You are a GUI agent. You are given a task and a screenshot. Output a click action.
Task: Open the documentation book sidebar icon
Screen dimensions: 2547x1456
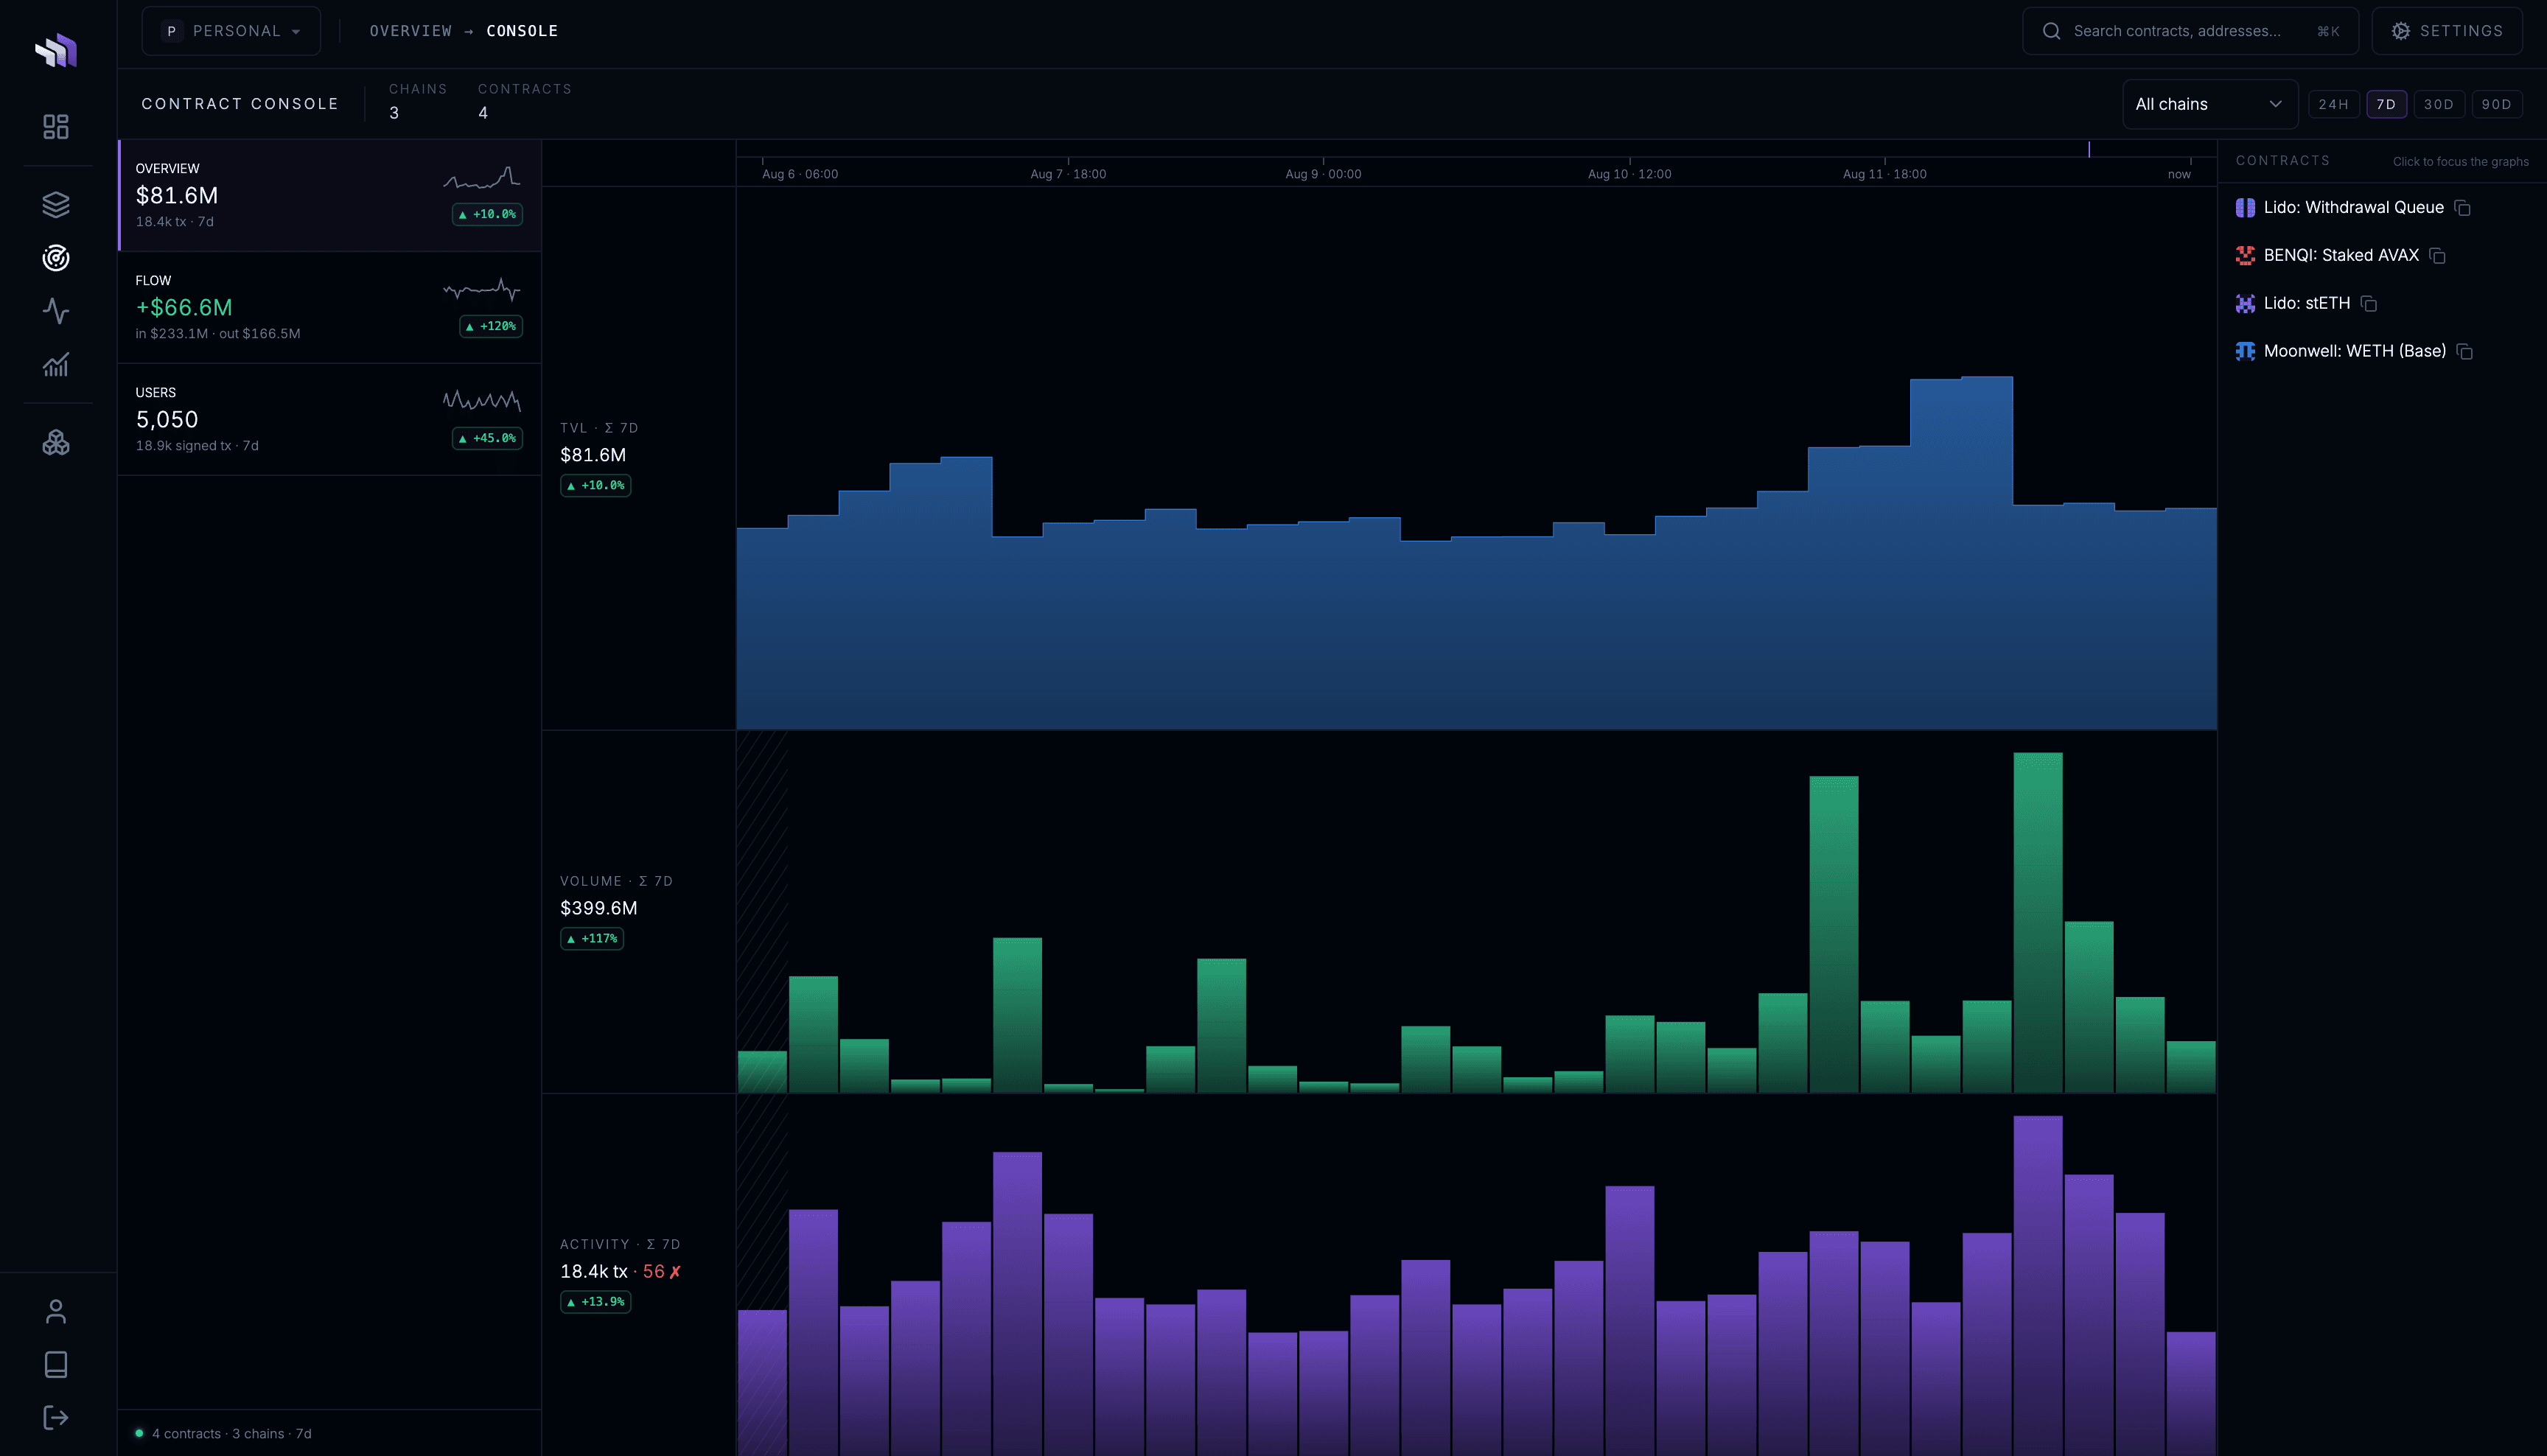[56, 1364]
